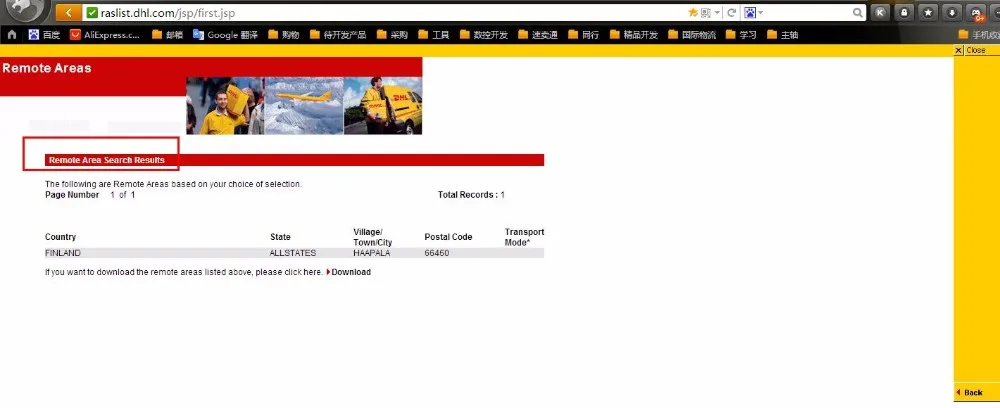The height and width of the screenshot is (408, 1000).
Task: Click the Close link in yellow sidebar
Action: 976,50
